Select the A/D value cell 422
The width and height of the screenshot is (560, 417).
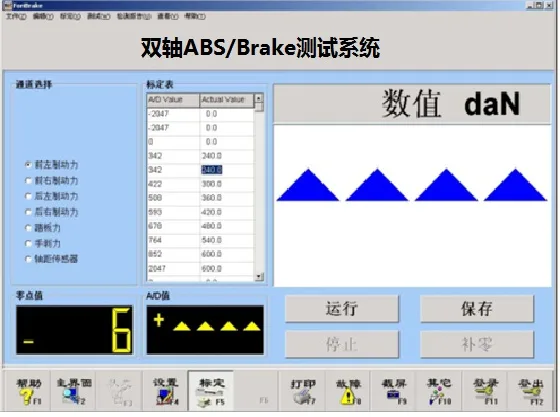[173, 184]
